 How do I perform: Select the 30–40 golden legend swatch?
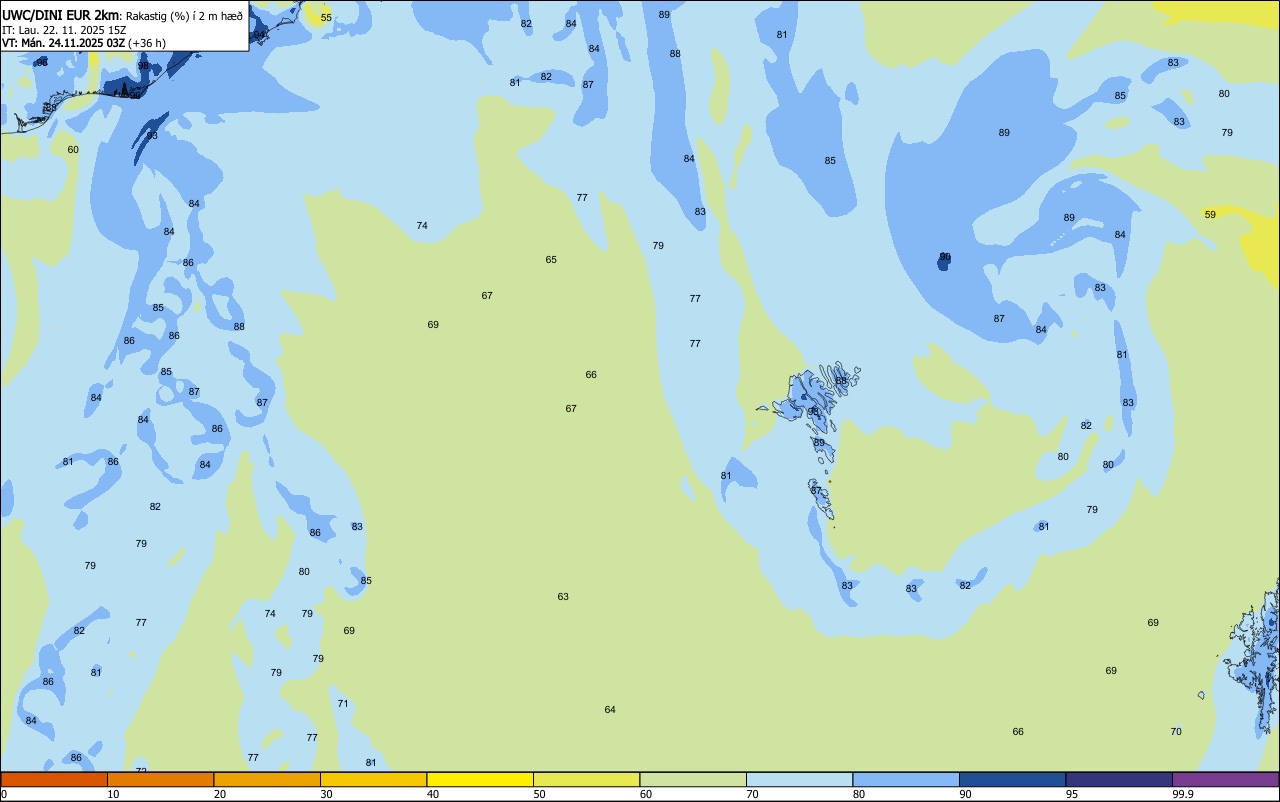click(x=373, y=779)
